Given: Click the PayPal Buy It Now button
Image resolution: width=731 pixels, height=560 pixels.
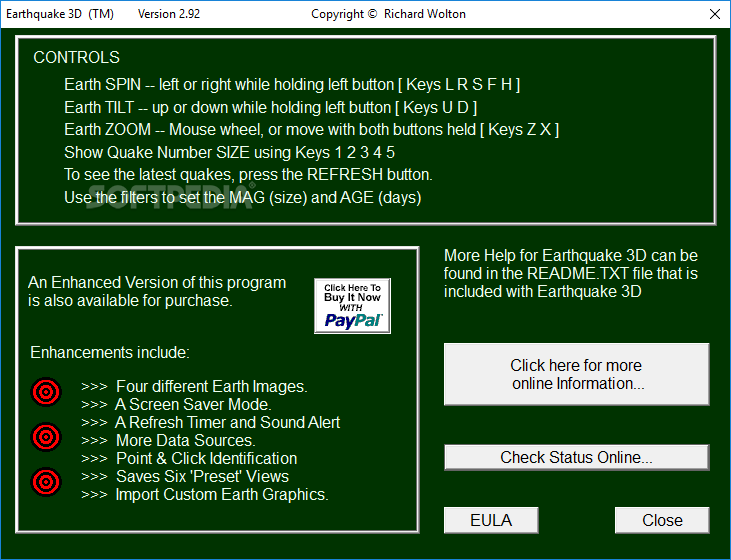Looking at the screenshot, I should click(352, 306).
